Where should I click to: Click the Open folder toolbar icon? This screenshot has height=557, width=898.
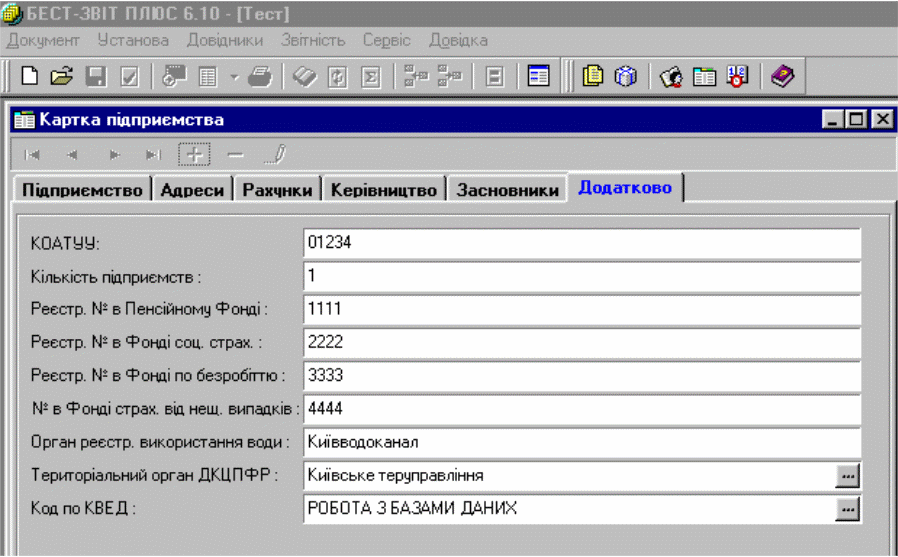click(x=62, y=77)
